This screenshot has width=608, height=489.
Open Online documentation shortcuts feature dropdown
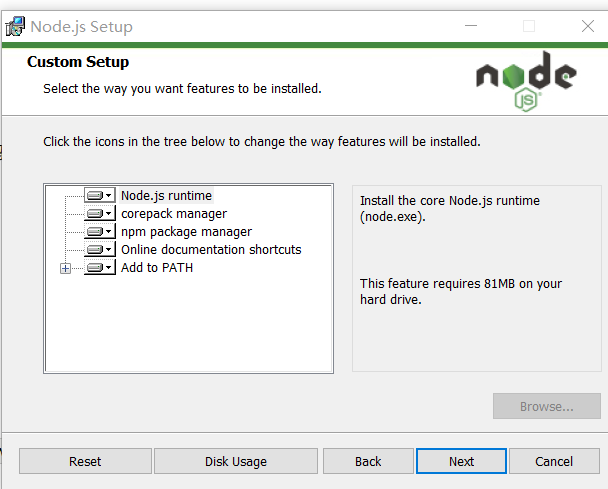coord(100,249)
